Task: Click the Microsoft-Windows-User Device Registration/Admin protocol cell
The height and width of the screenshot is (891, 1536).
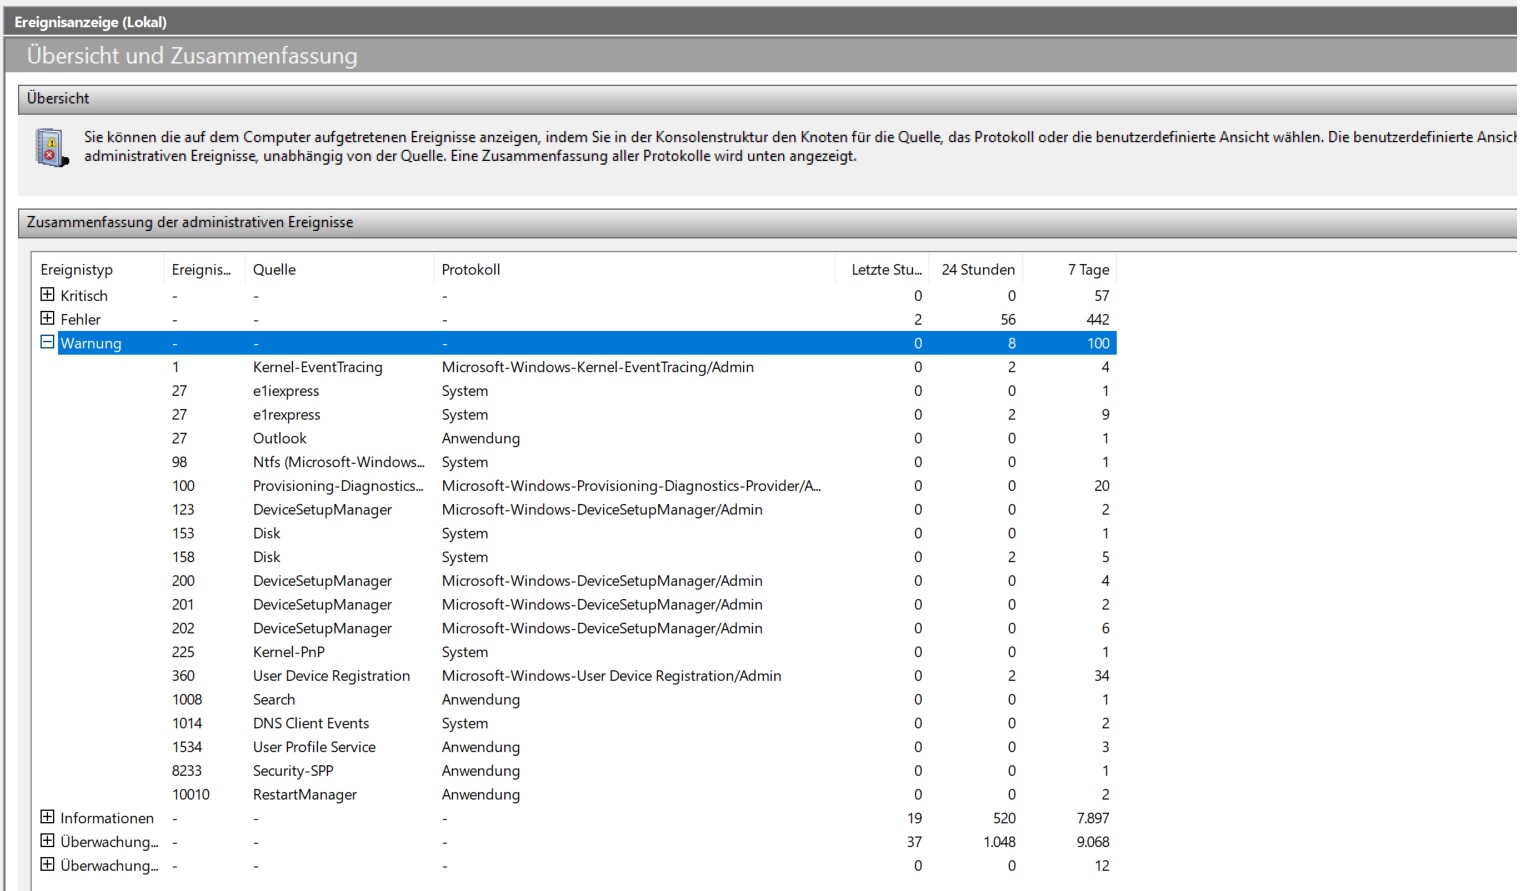Action: point(612,676)
